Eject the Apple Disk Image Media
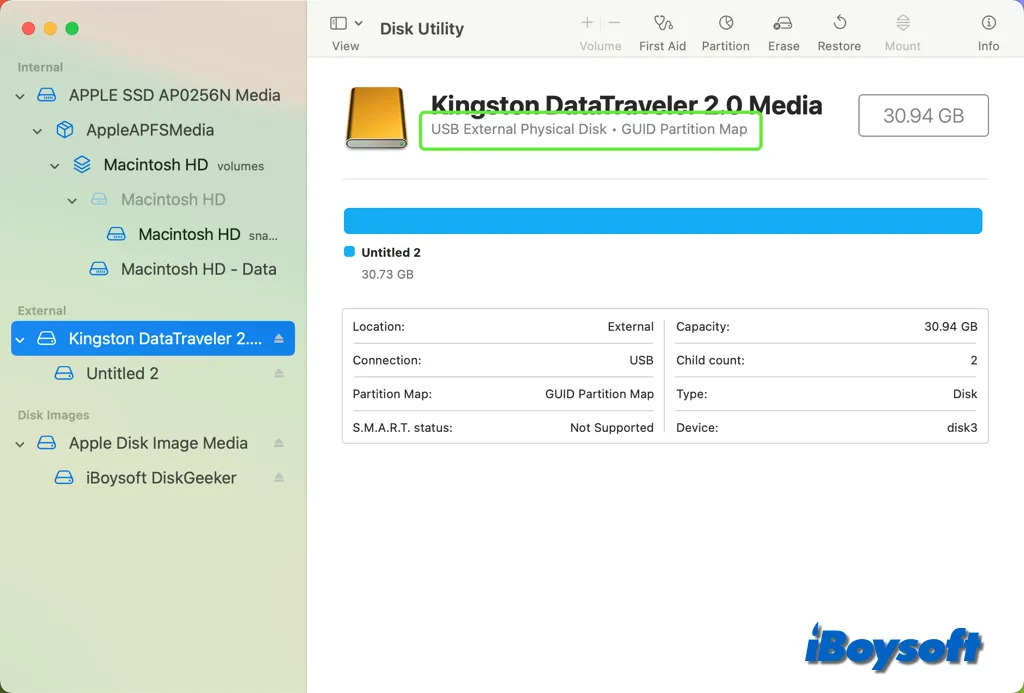1024x693 pixels. [279, 443]
